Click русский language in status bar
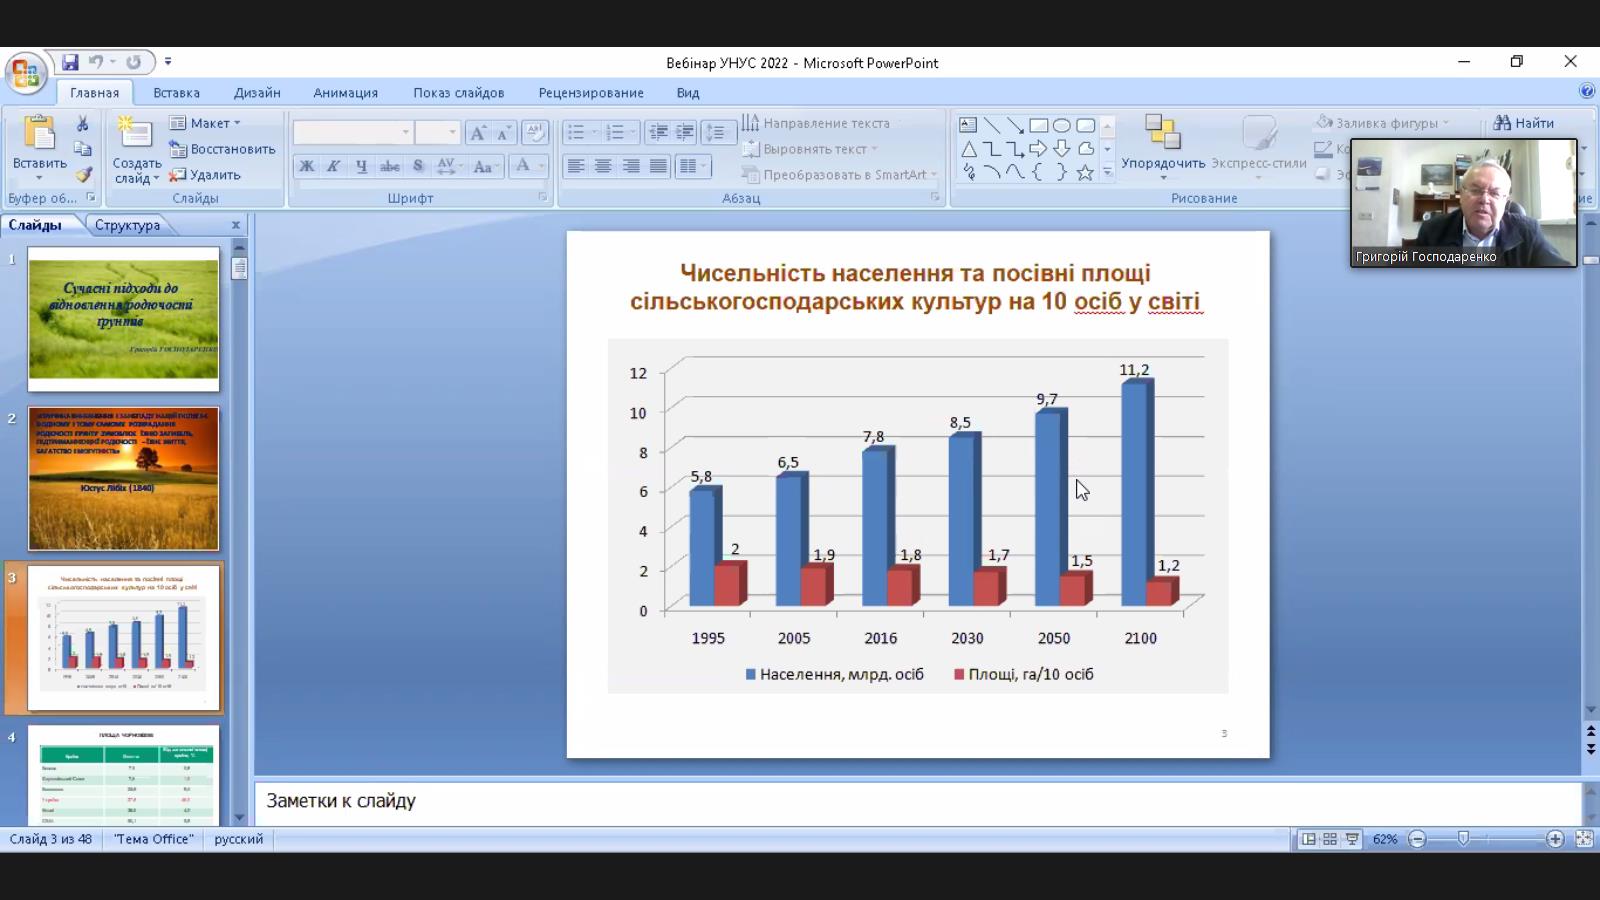Viewport: 1600px width, 900px height. pyautogui.click(x=238, y=839)
